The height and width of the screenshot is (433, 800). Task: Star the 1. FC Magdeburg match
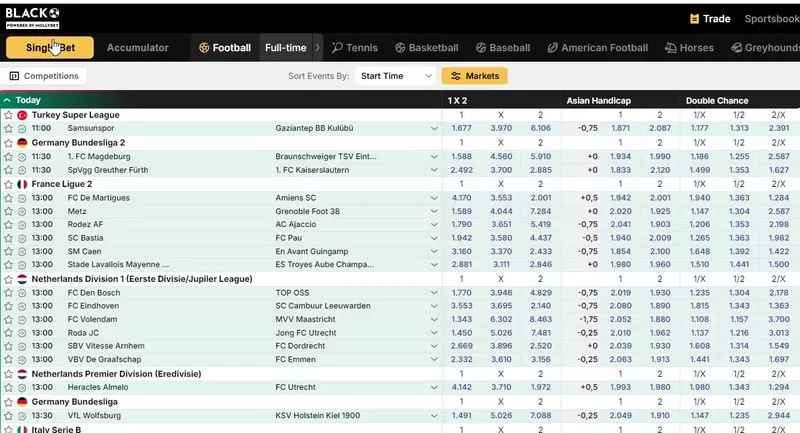[x=8, y=157]
